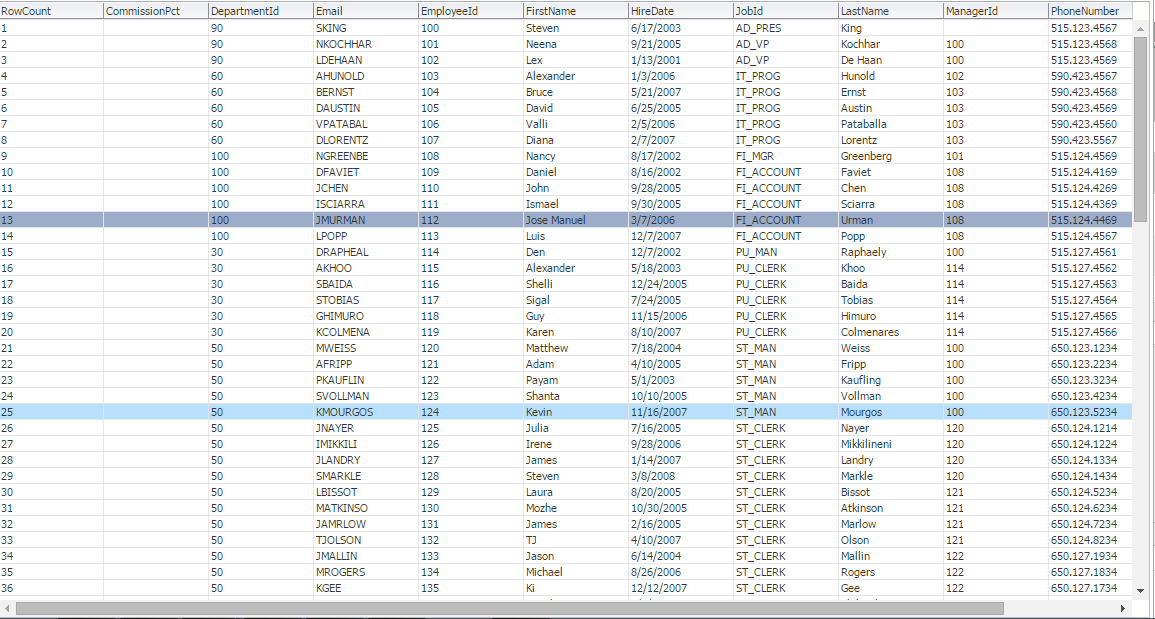Click the last name Sciarra cell

pos(891,204)
